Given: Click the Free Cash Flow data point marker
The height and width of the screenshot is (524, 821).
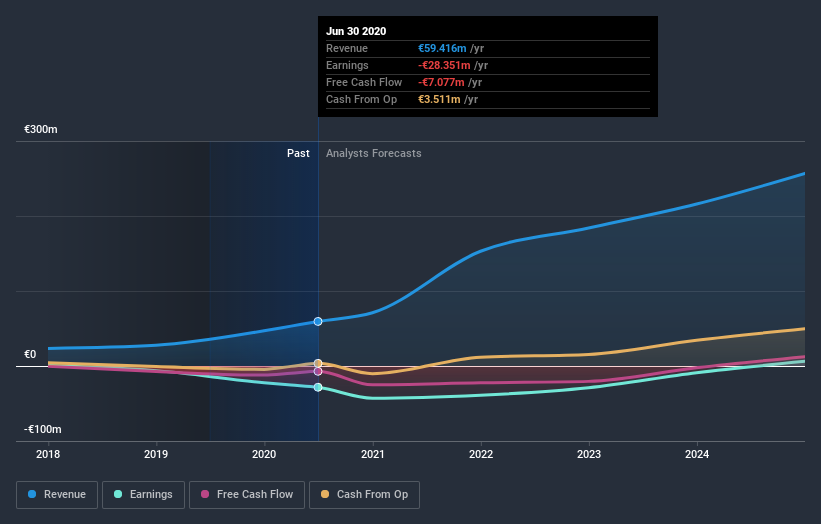Looking at the screenshot, I should coord(318,372).
